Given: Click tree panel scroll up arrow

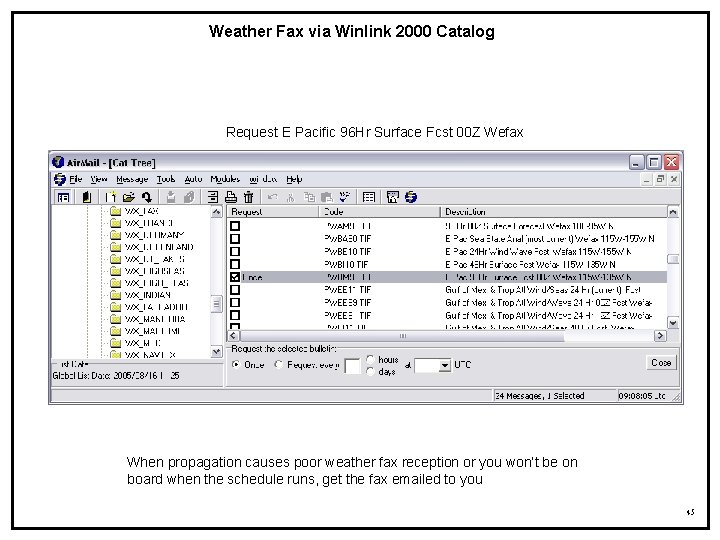Looking at the screenshot, I should (216, 212).
